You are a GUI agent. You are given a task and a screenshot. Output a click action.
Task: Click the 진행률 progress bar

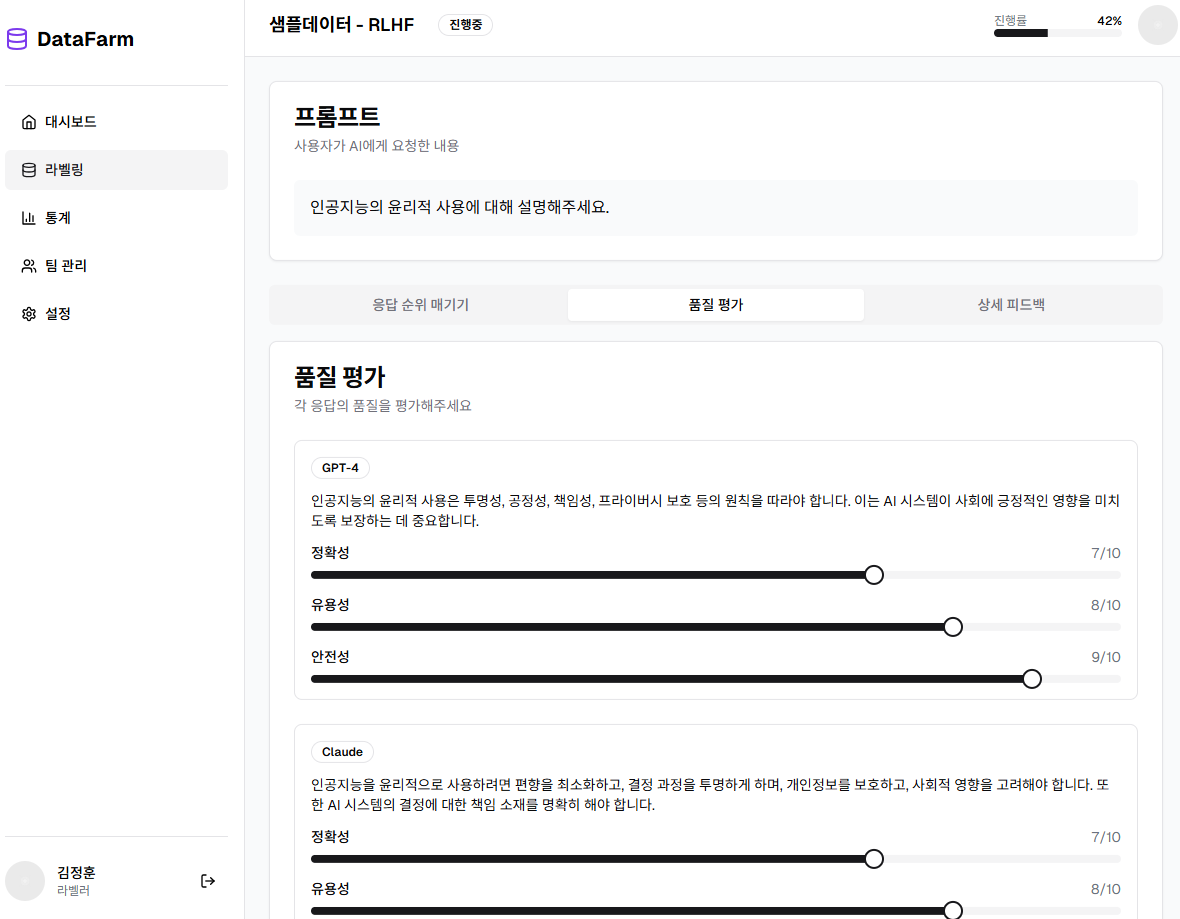pyautogui.click(x=1056, y=32)
